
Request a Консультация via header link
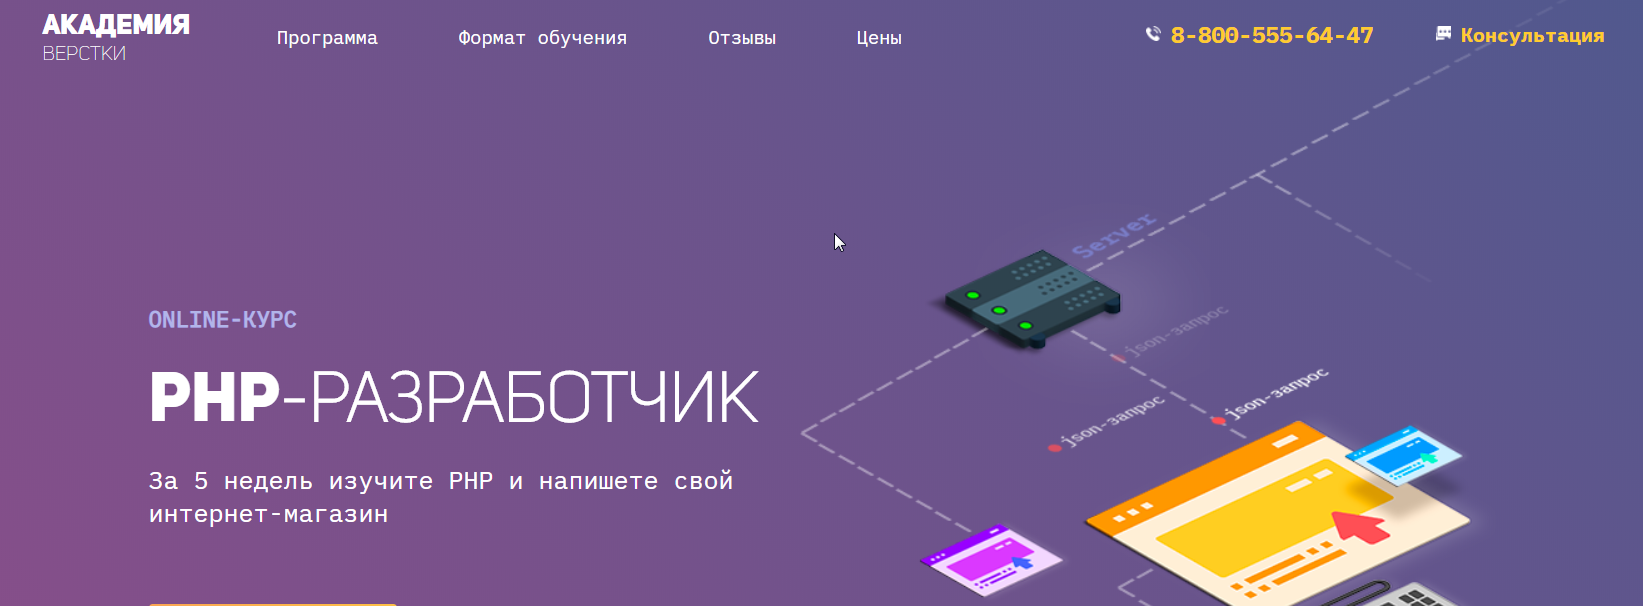point(1531,36)
